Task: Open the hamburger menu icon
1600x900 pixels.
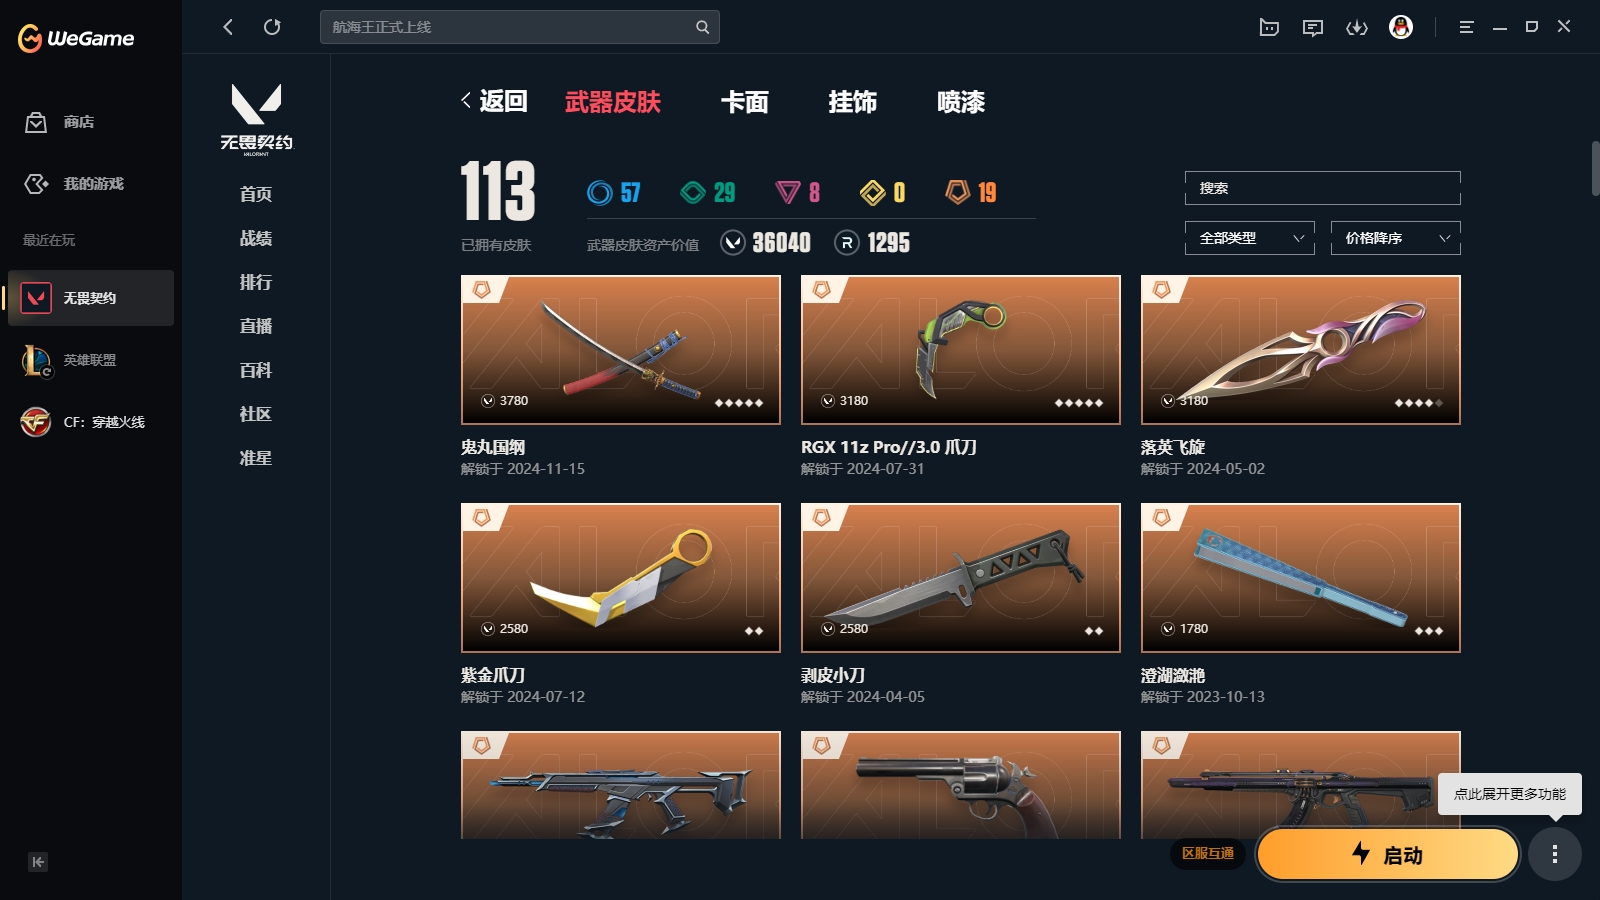Action: [x=1466, y=27]
